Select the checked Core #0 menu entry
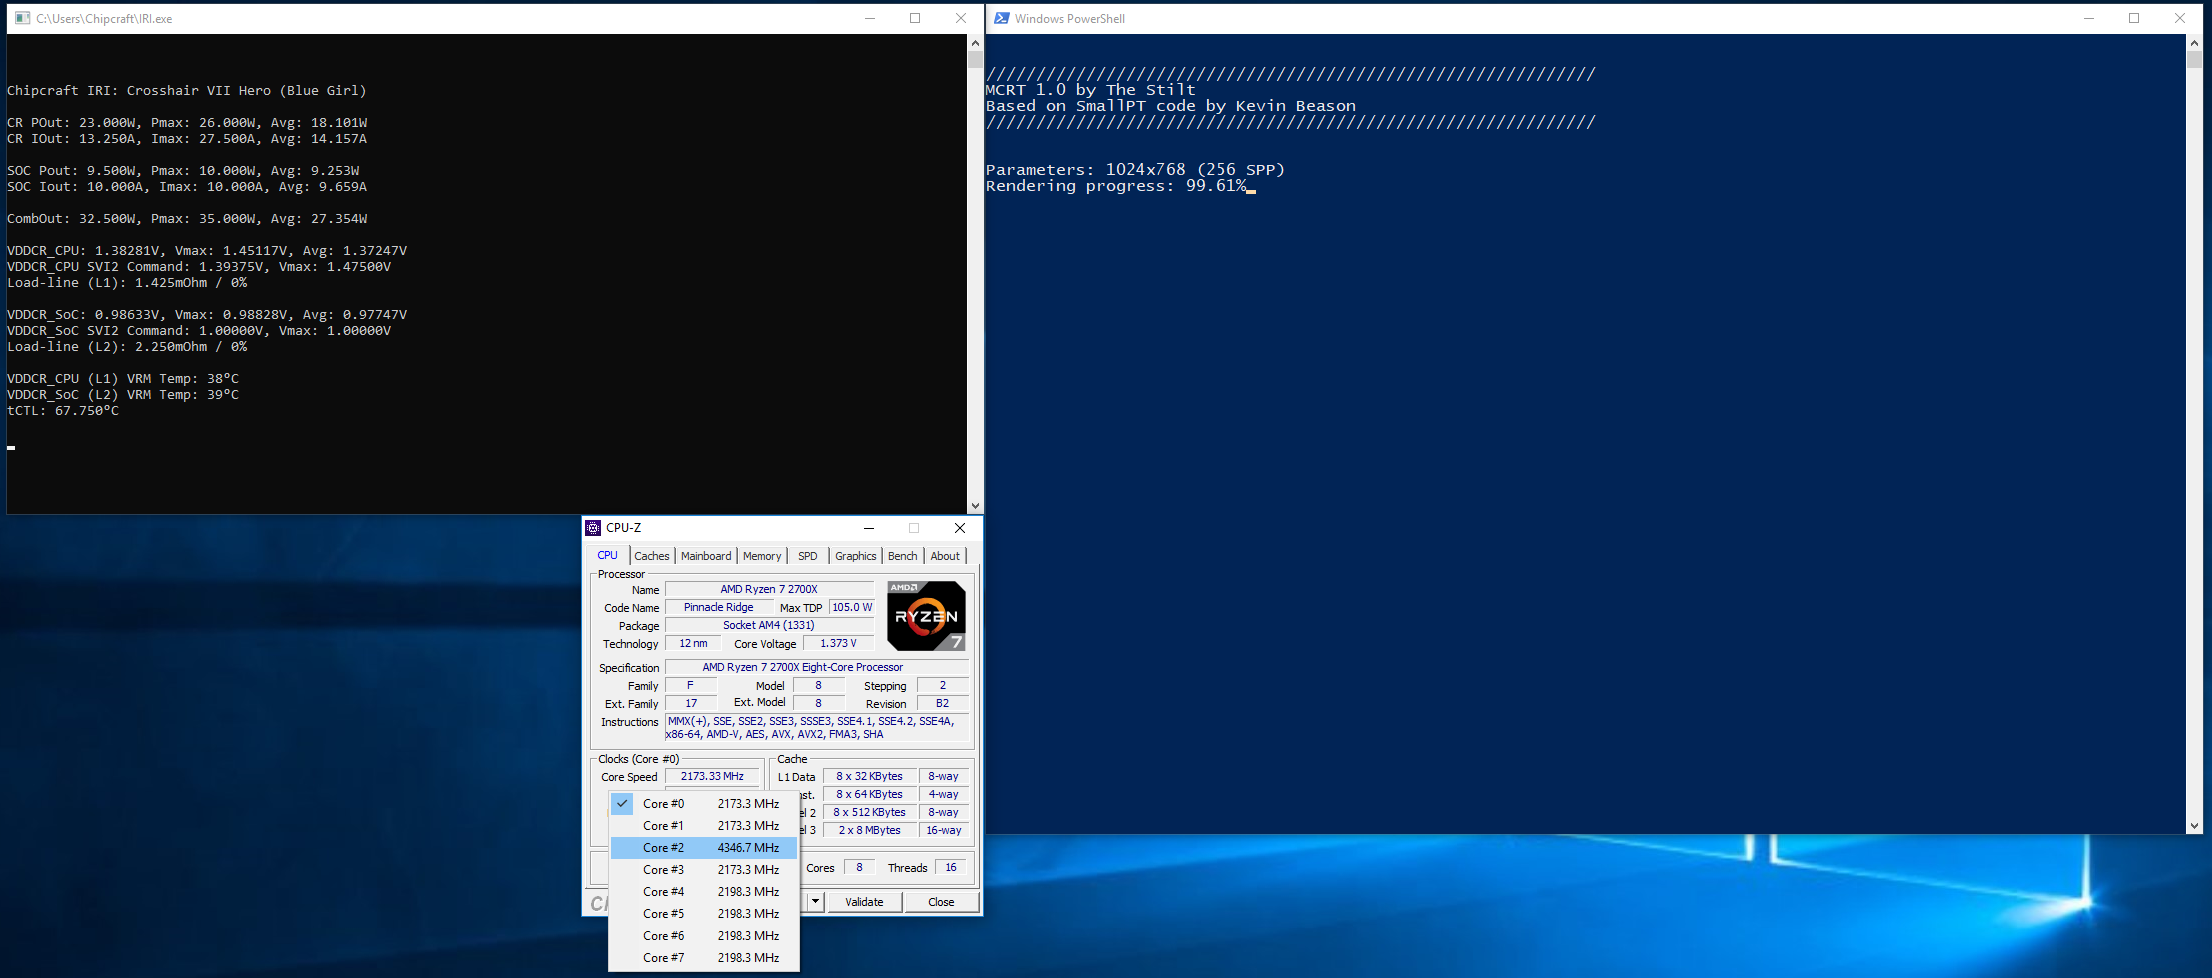Screen dimensions: 2212x978 point(704,804)
